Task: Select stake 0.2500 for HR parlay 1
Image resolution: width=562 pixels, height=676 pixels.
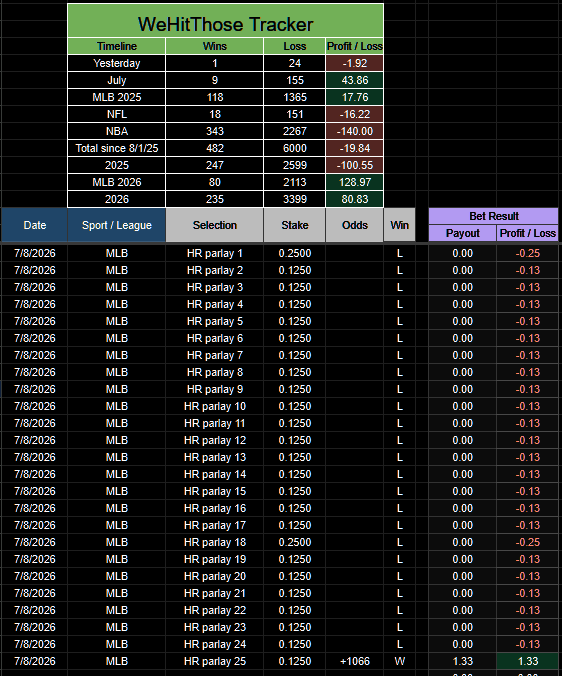Action: (x=294, y=253)
